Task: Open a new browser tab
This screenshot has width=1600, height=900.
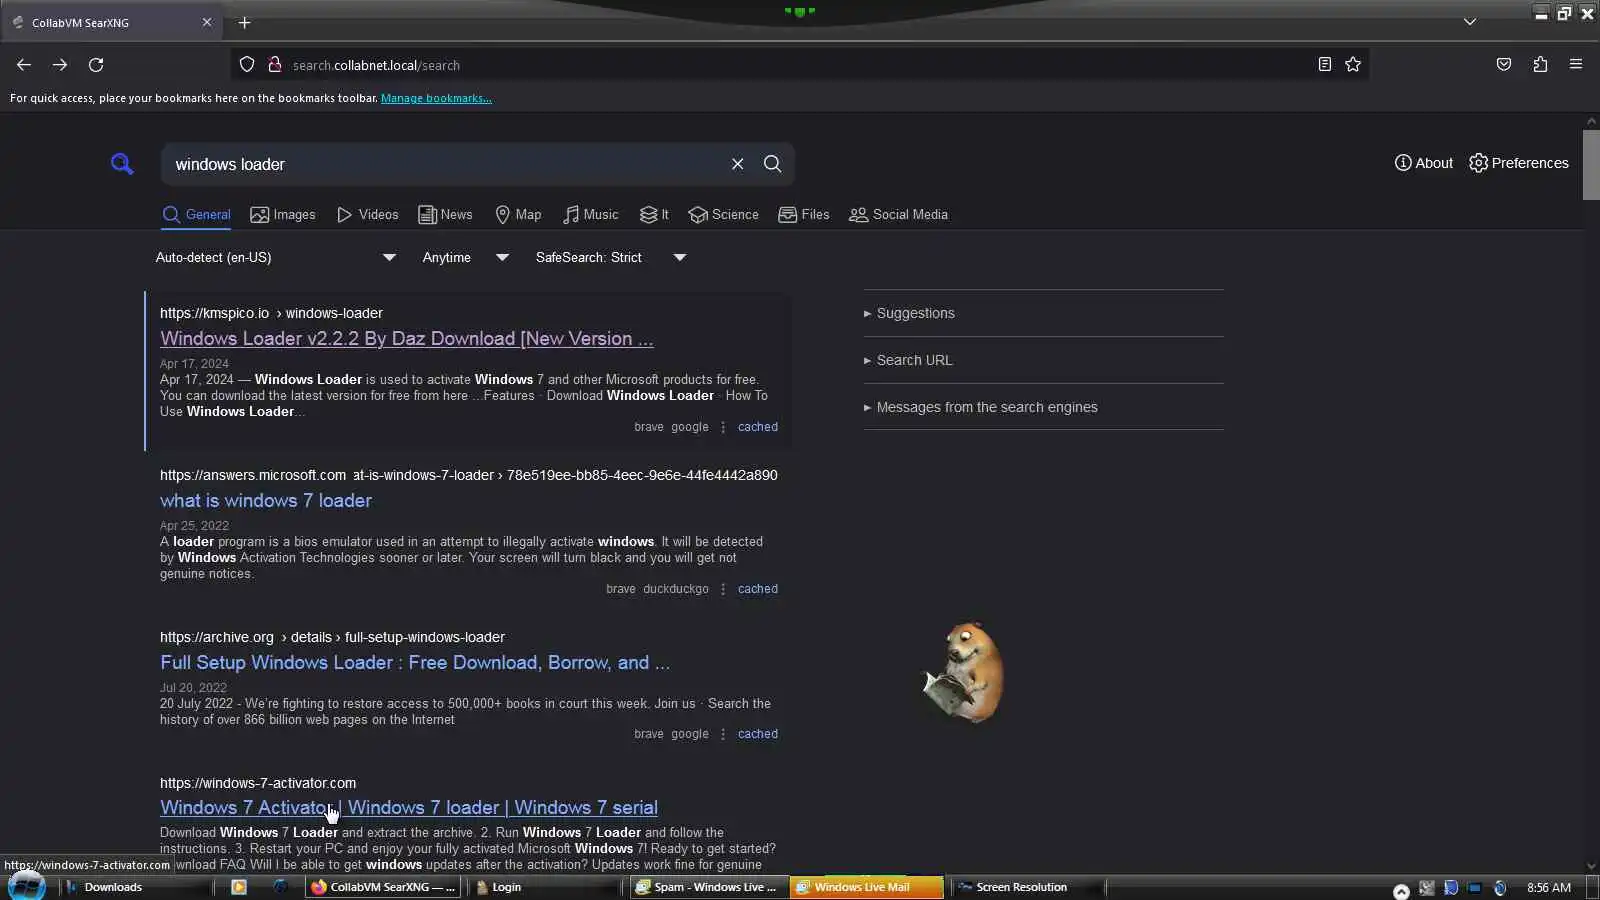Action: (244, 22)
